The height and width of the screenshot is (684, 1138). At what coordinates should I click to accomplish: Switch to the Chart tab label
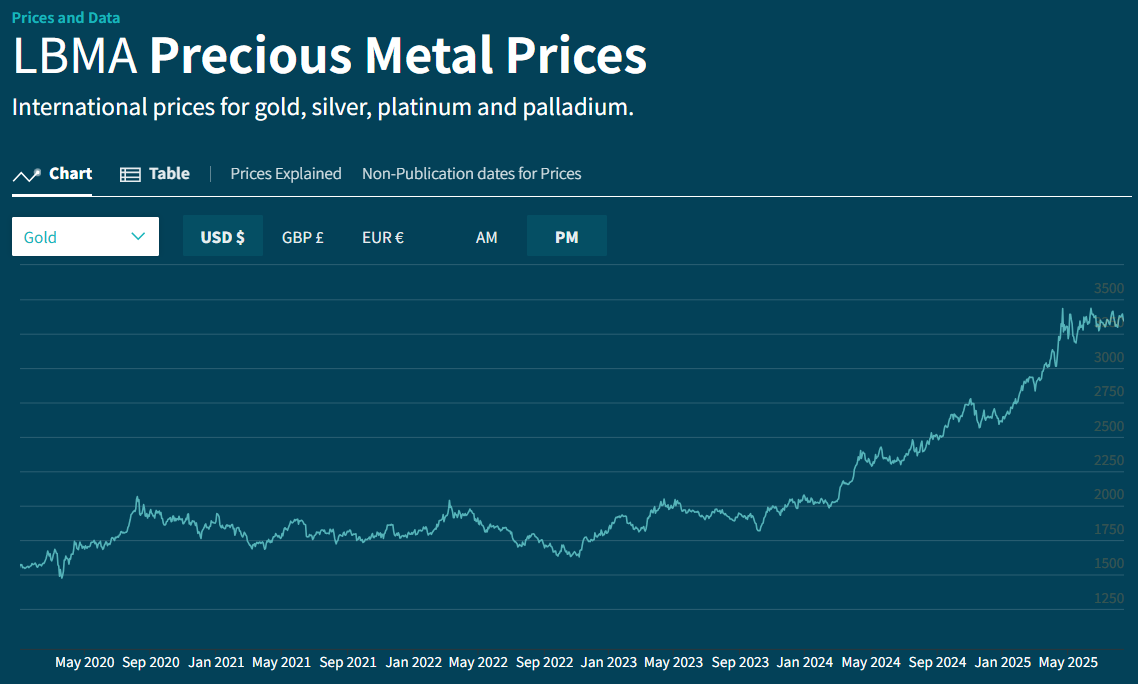point(71,174)
